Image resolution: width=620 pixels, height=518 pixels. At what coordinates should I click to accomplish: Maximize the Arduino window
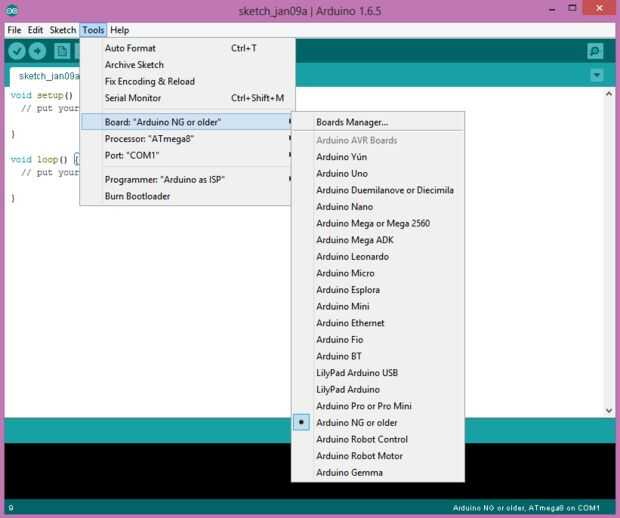pos(572,8)
